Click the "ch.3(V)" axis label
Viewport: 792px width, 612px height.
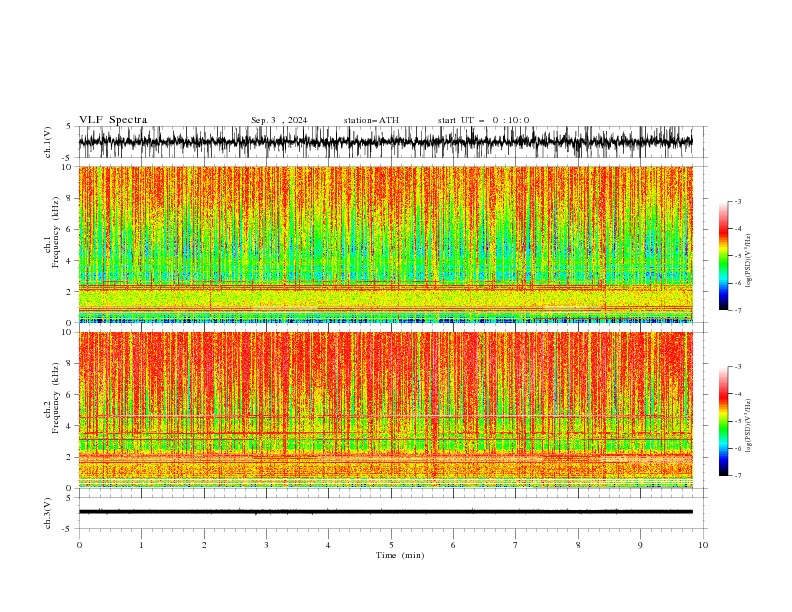click(x=48, y=513)
